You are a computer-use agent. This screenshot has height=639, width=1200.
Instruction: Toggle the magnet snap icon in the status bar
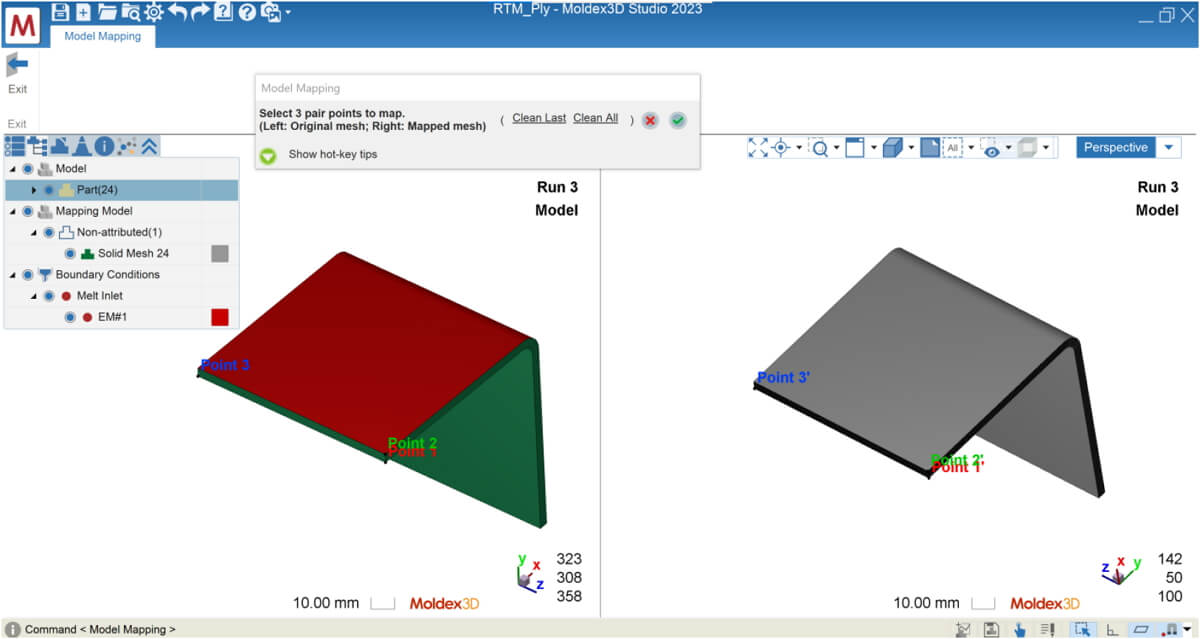click(x=1168, y=629)
